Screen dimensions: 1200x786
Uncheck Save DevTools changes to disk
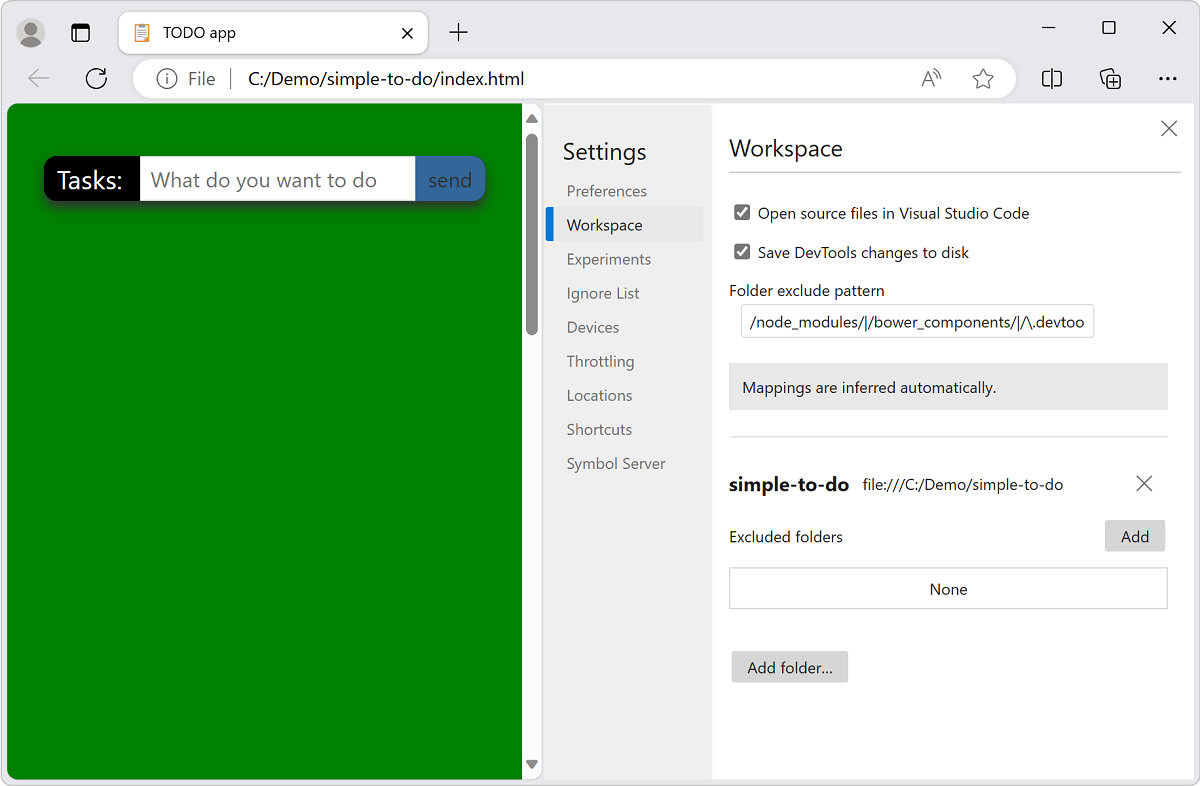(x=742, y=252)
